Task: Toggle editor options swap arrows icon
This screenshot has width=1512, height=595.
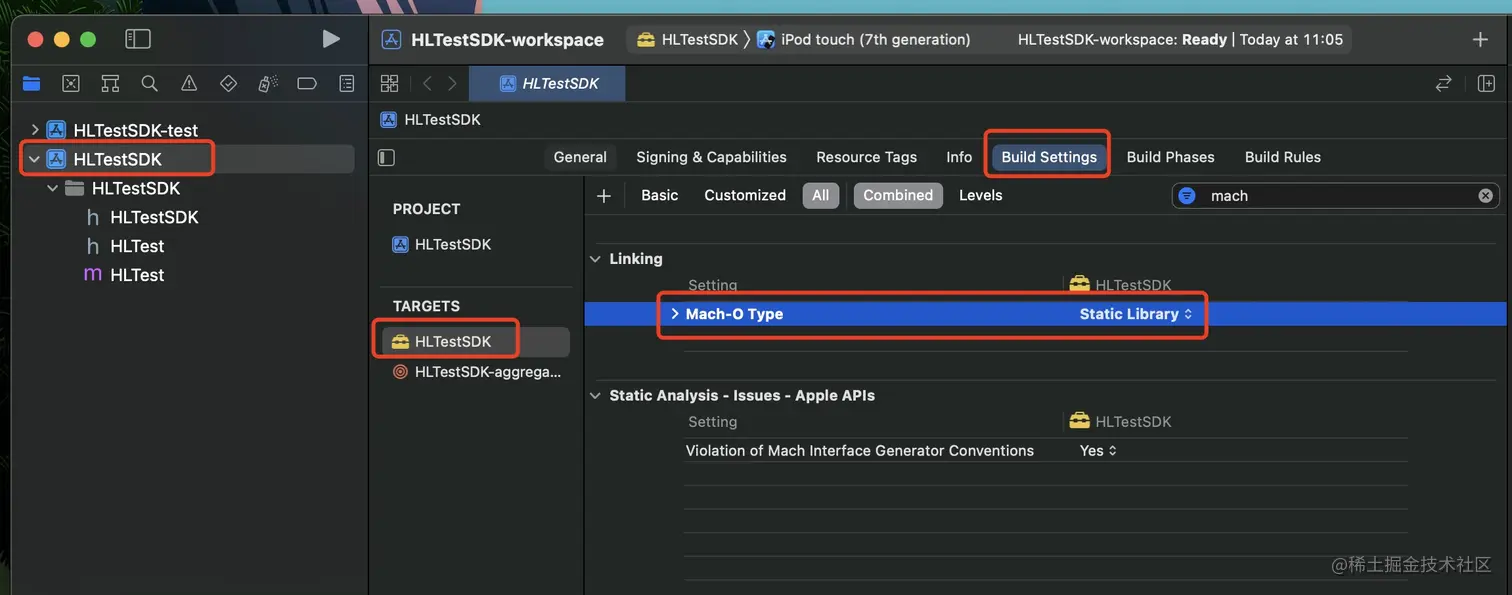Action: coord(1443,83)
